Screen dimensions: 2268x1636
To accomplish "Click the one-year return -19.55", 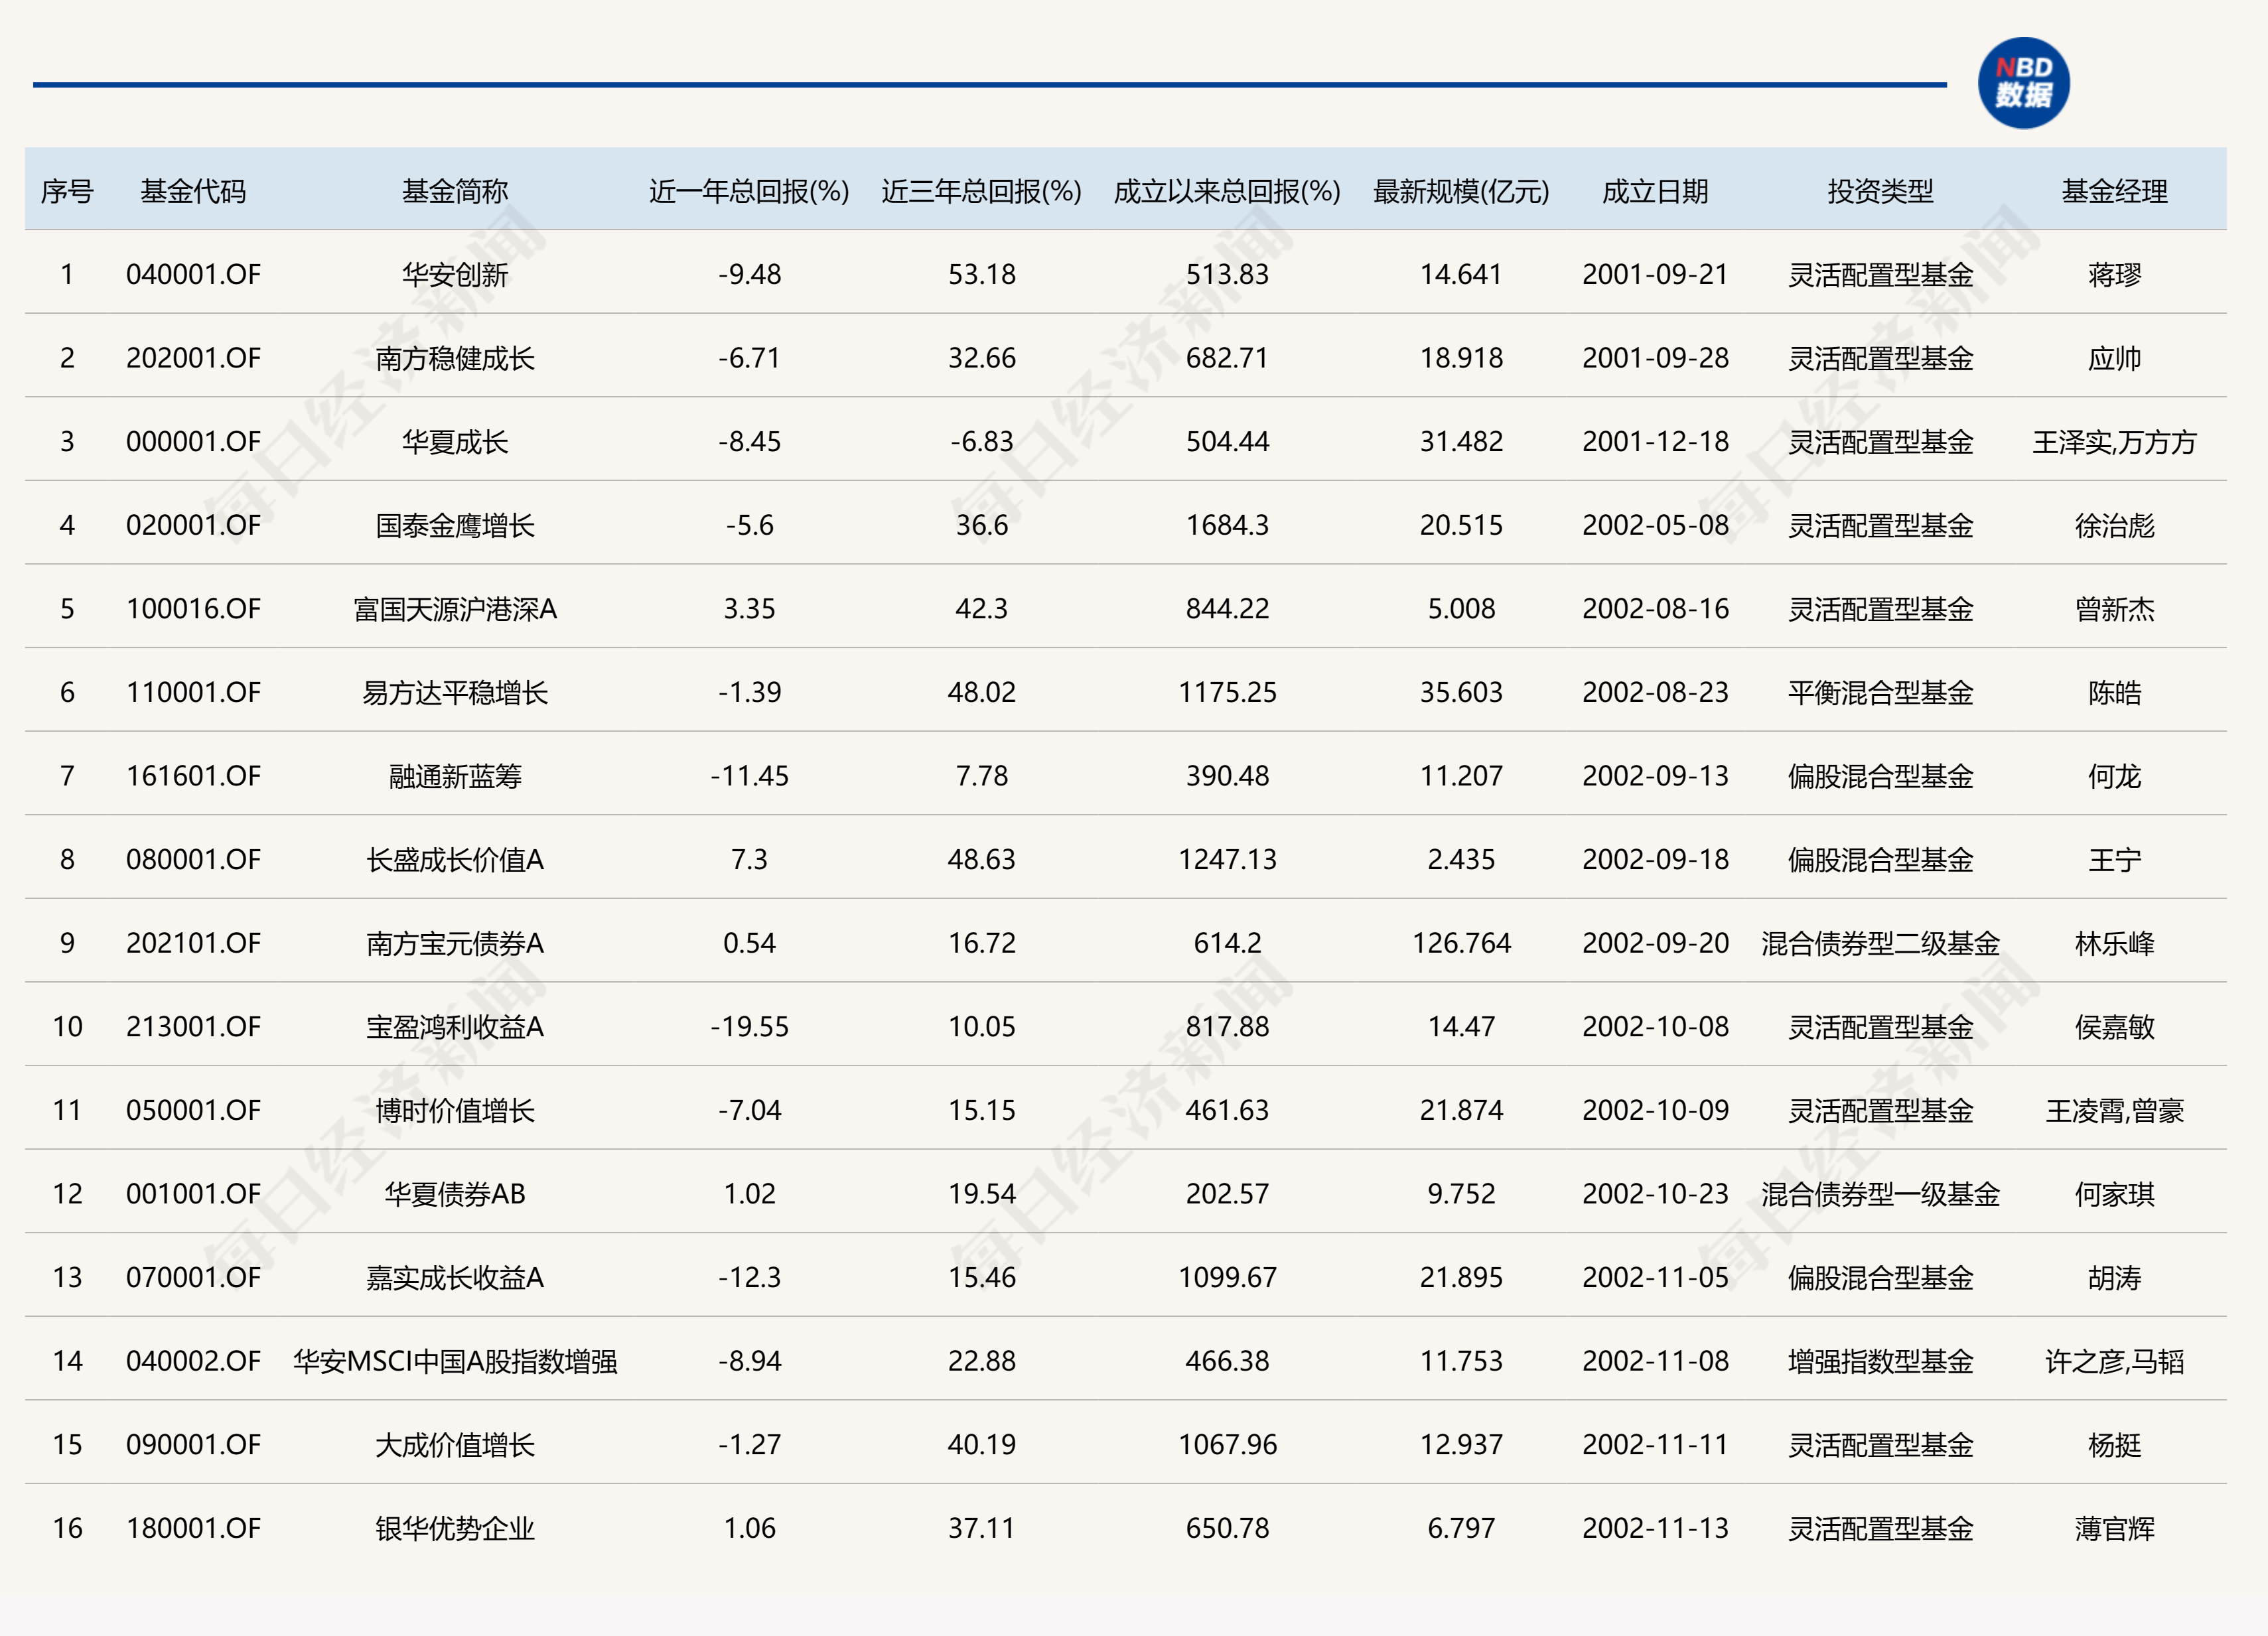I will 749,1027.
